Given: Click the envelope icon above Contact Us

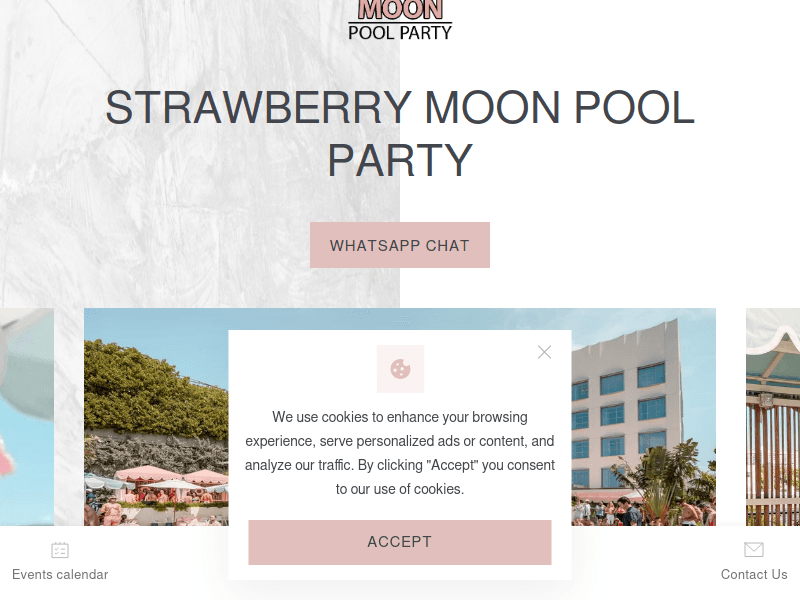Looking at the screenshot, I should [x=753, y=549].
